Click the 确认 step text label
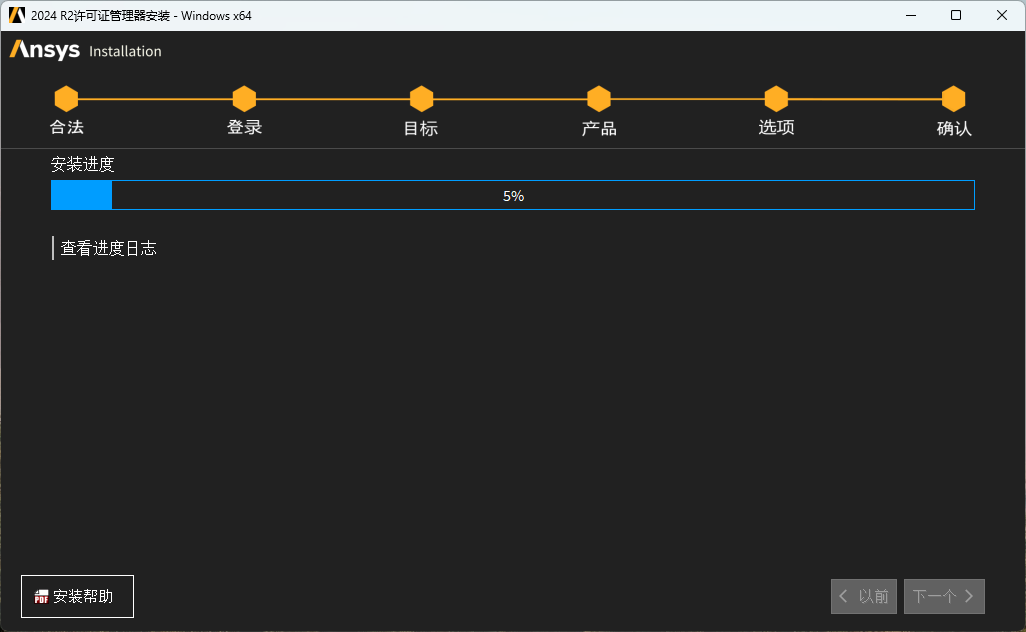 tap(953, 128)
